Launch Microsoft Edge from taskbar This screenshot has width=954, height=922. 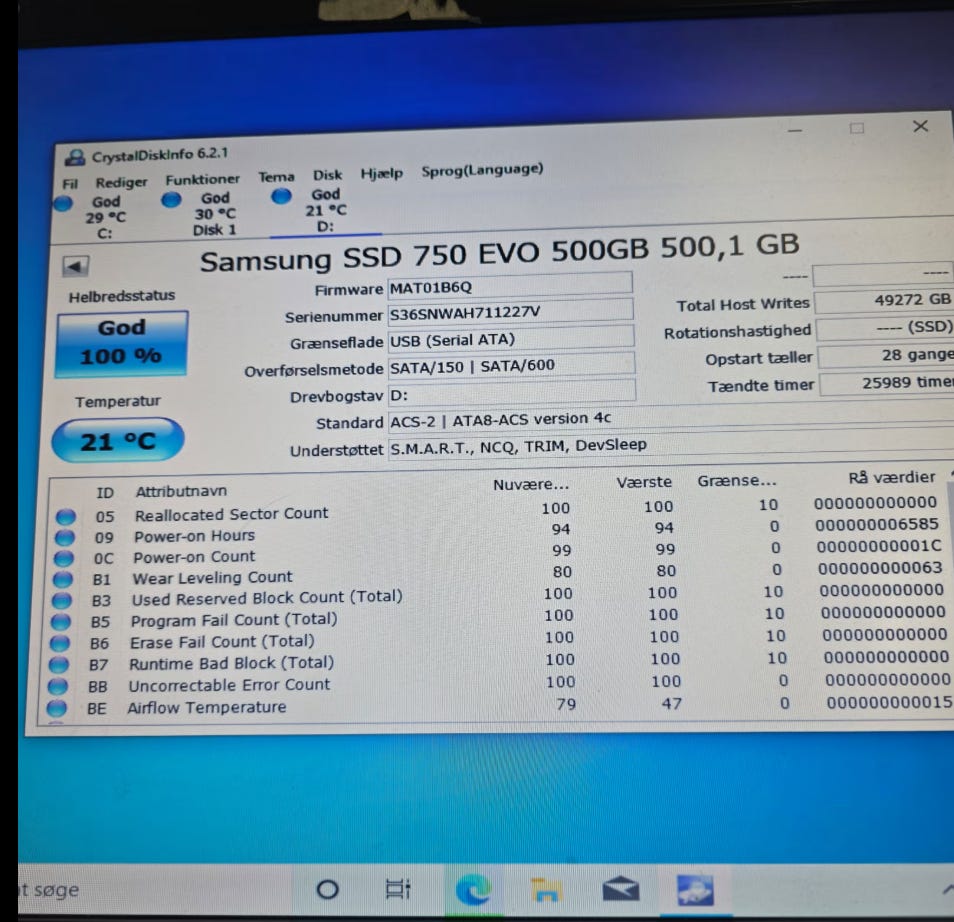click(x=473, y=890)
